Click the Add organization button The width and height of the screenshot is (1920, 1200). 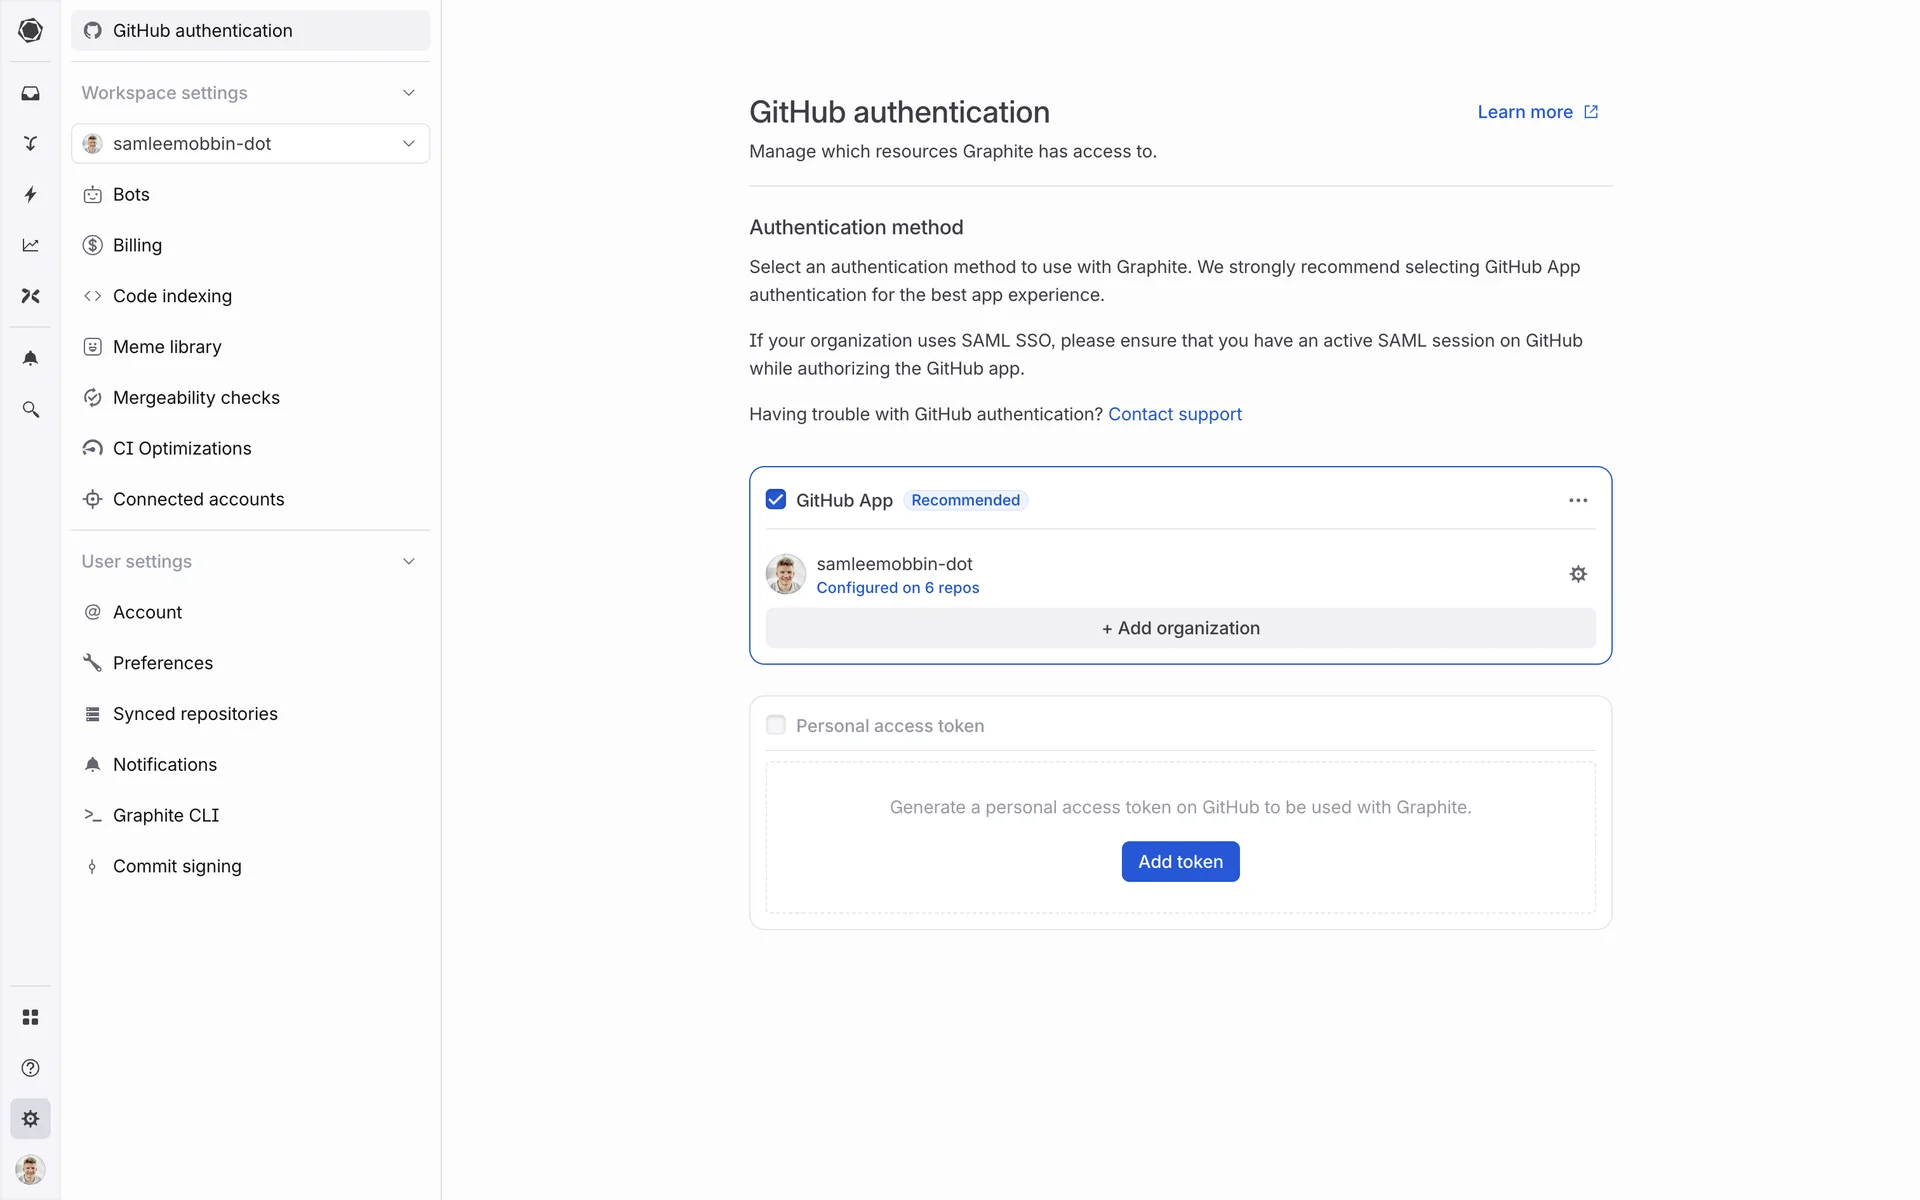(1180, 628)
